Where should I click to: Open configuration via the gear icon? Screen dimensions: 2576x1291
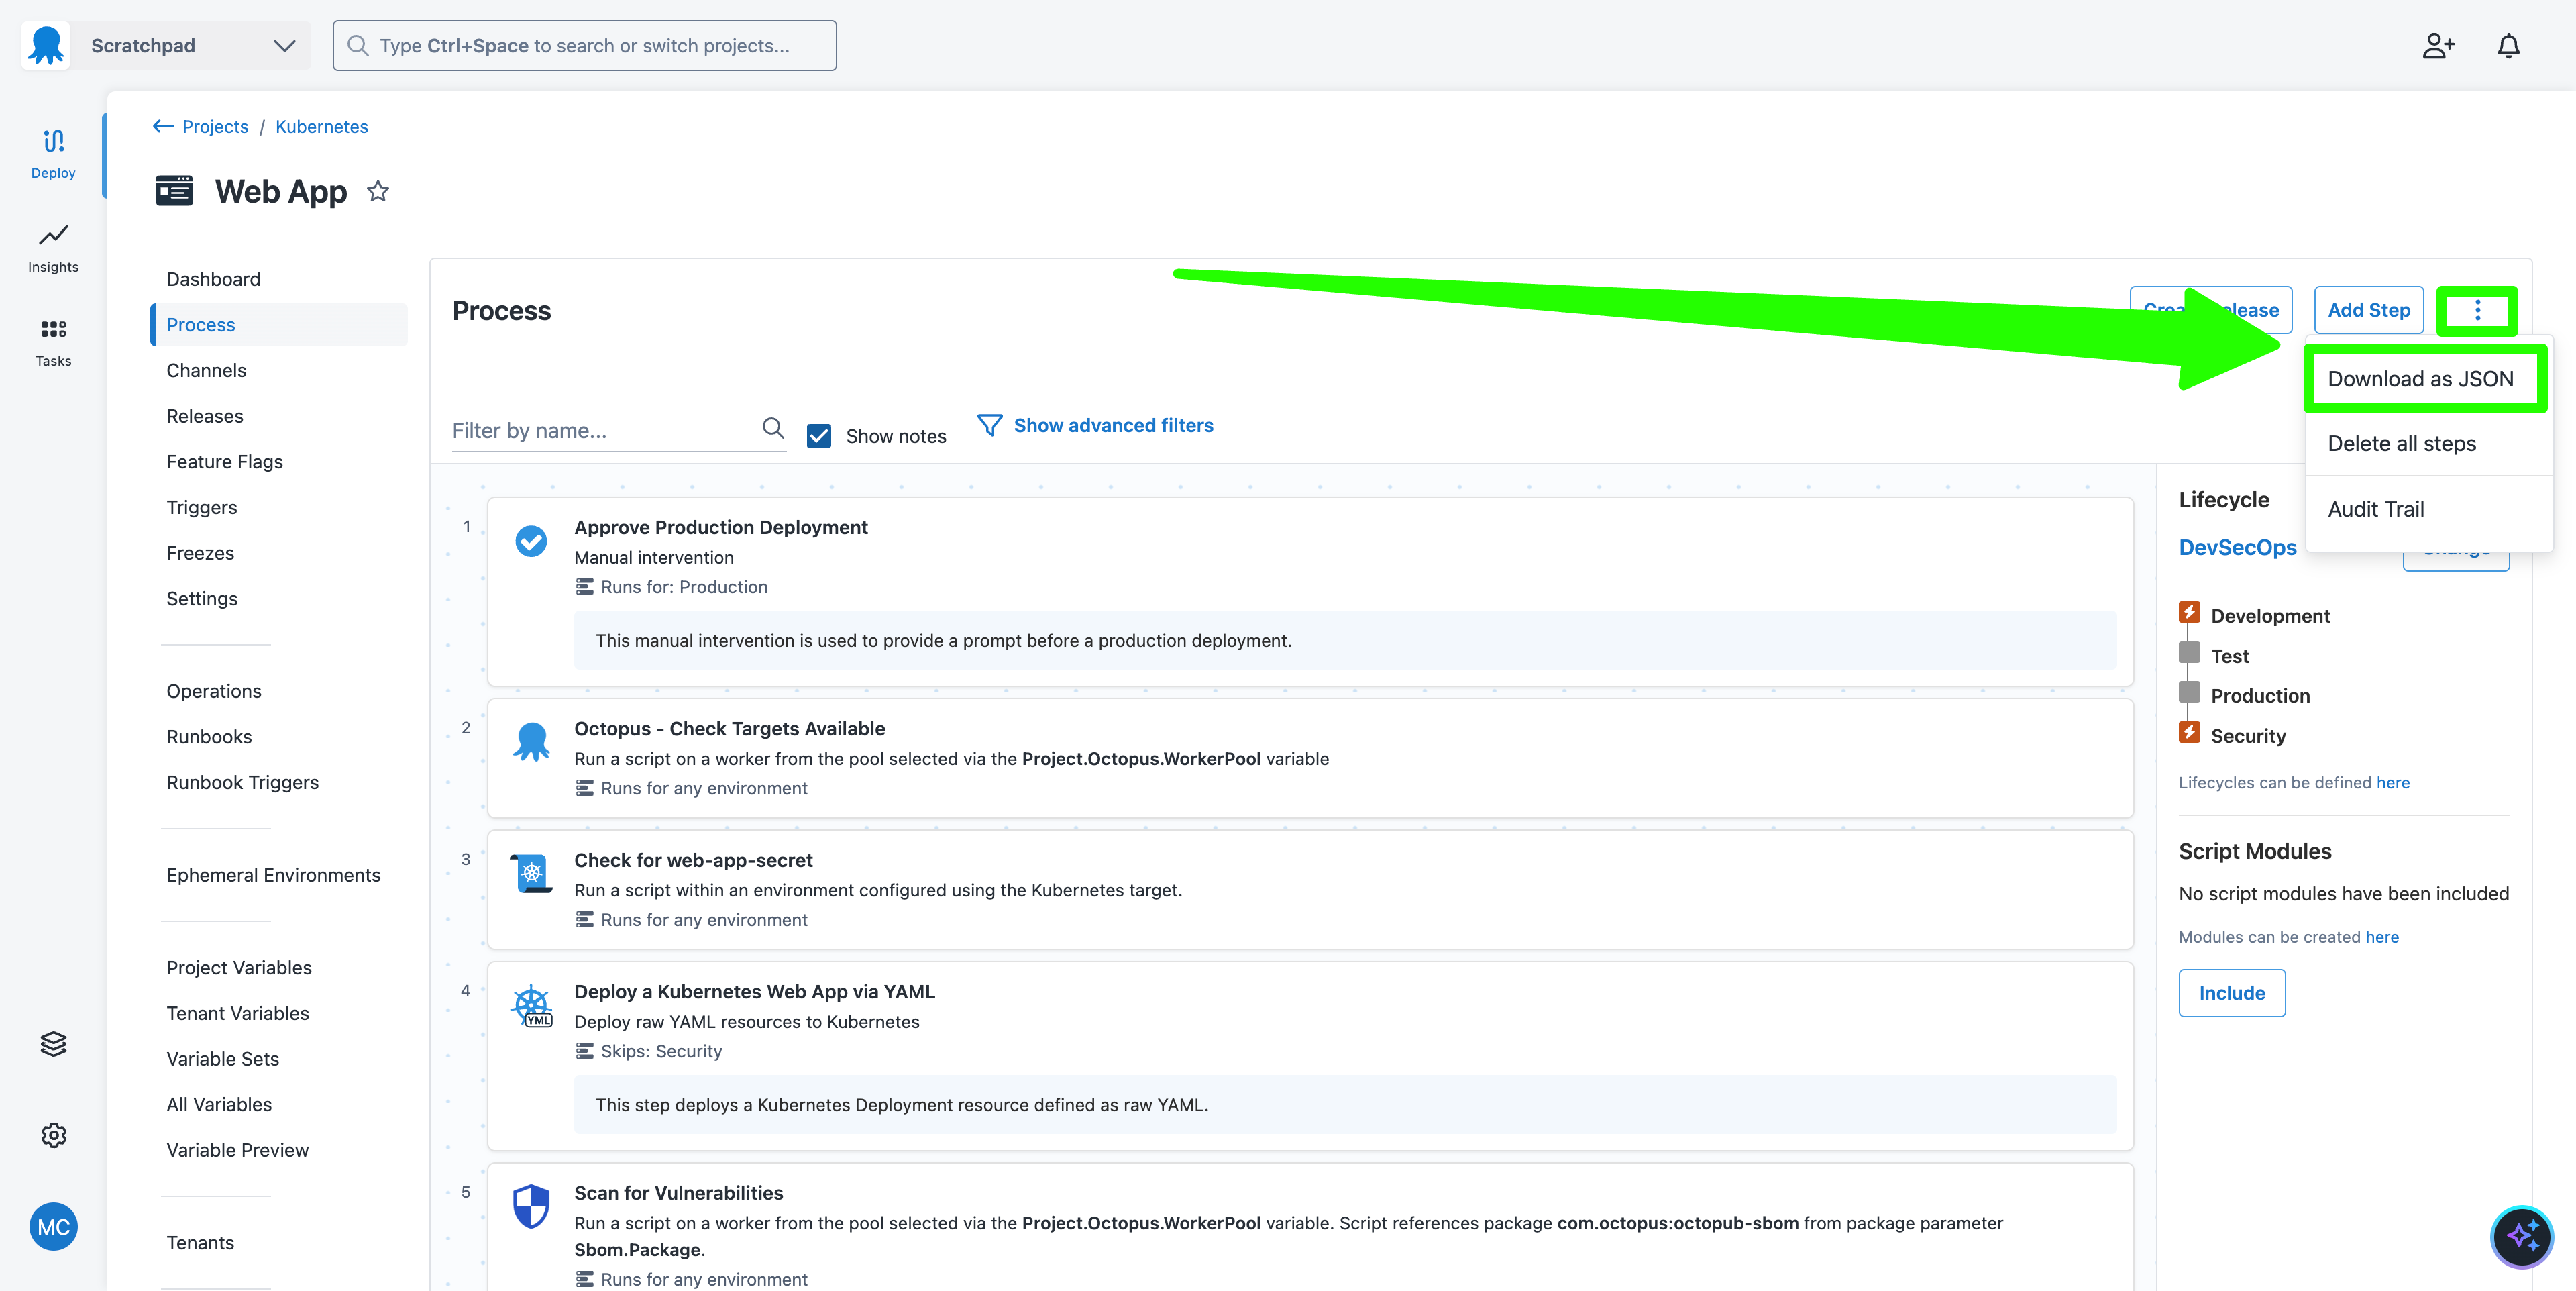point(53,1135)
